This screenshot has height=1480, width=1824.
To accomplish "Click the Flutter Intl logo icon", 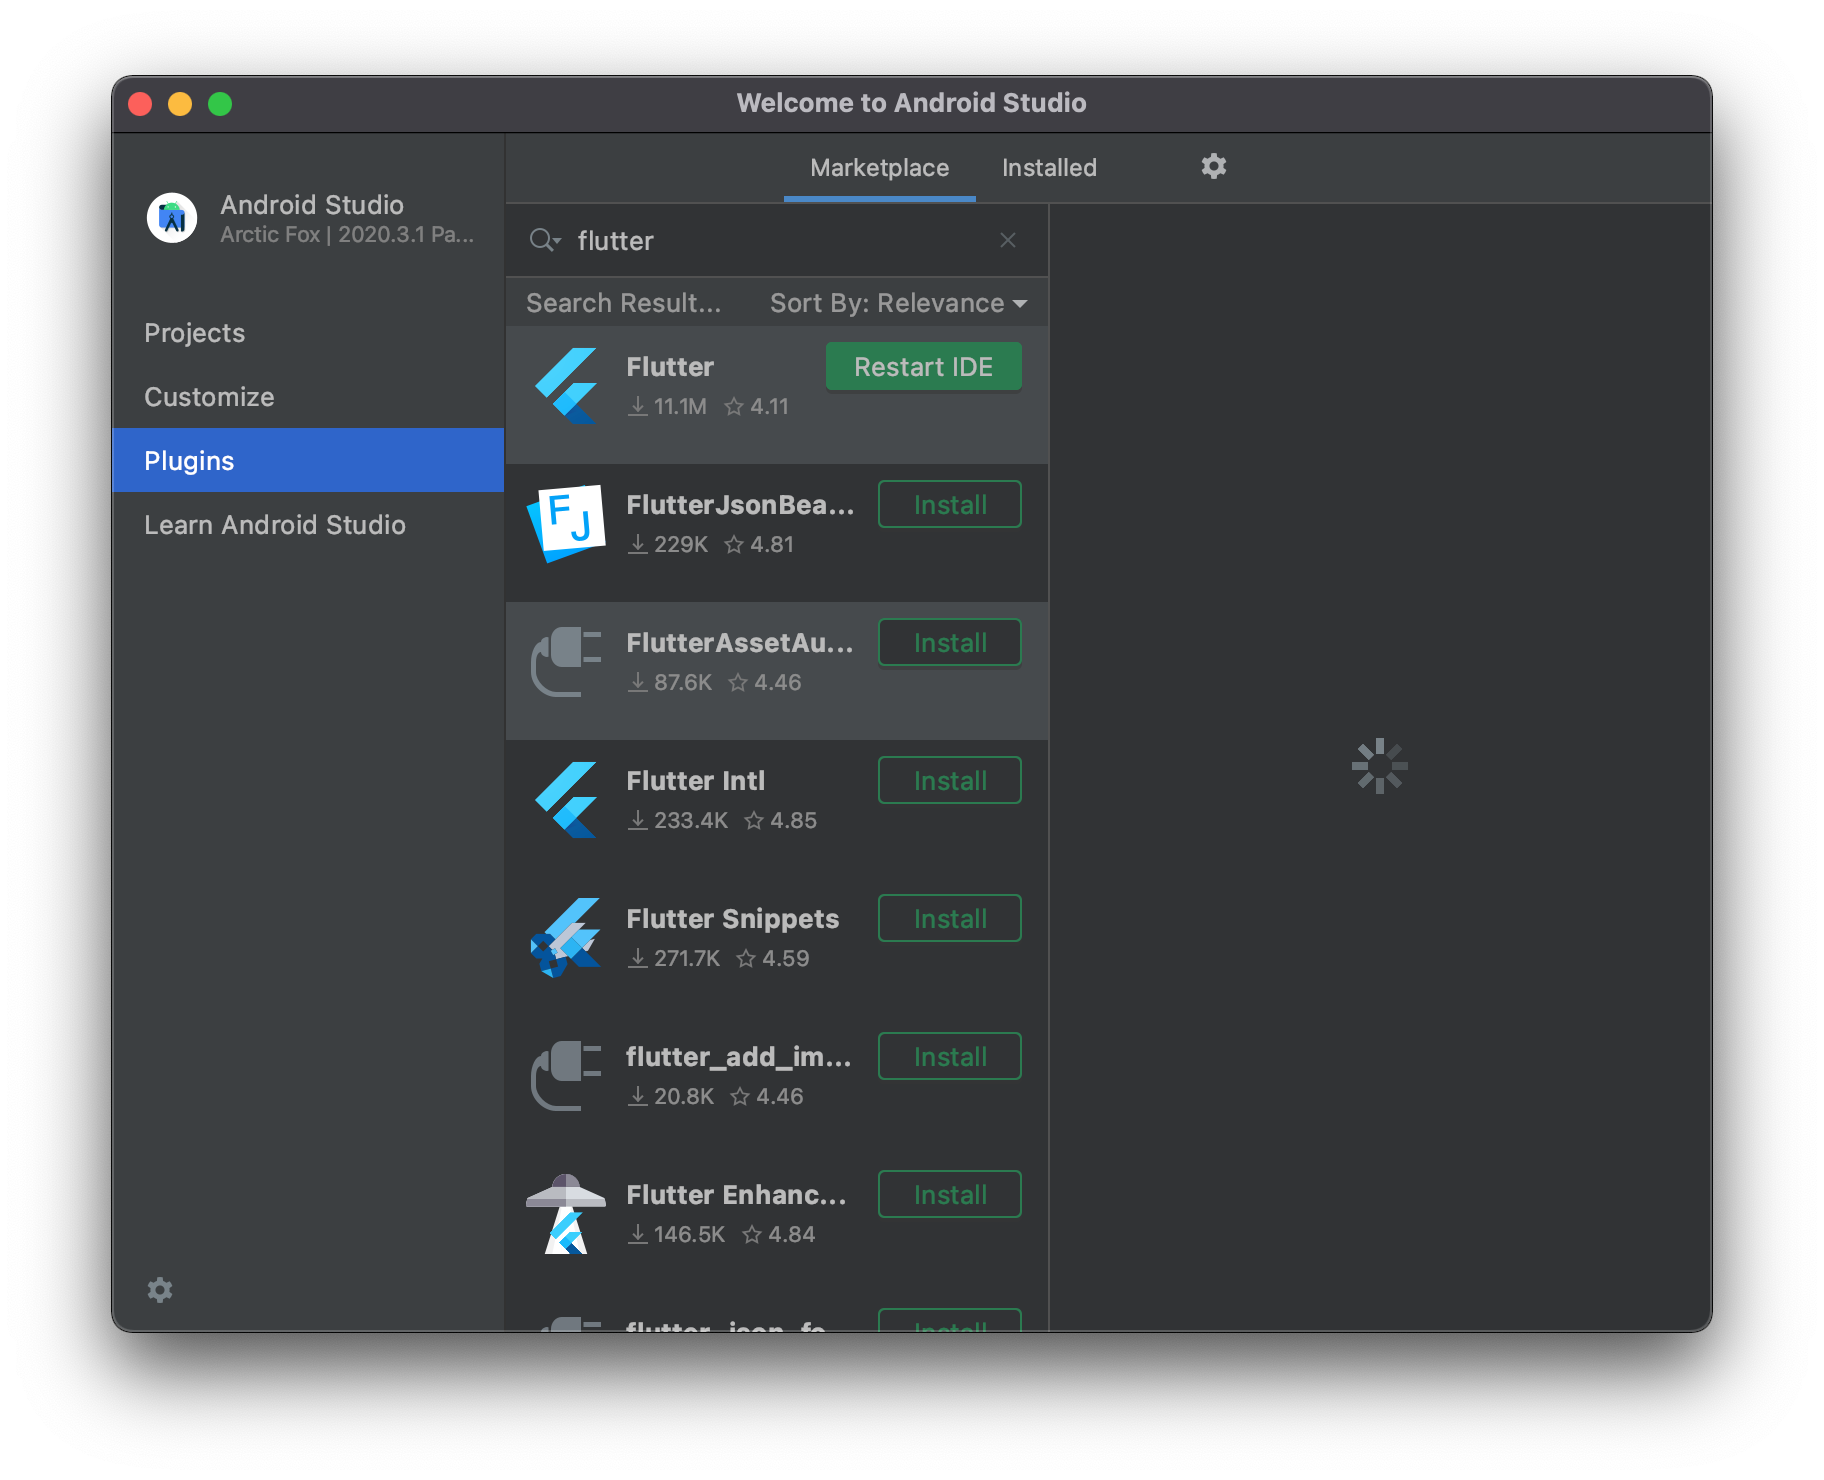I will click(567, 800).
